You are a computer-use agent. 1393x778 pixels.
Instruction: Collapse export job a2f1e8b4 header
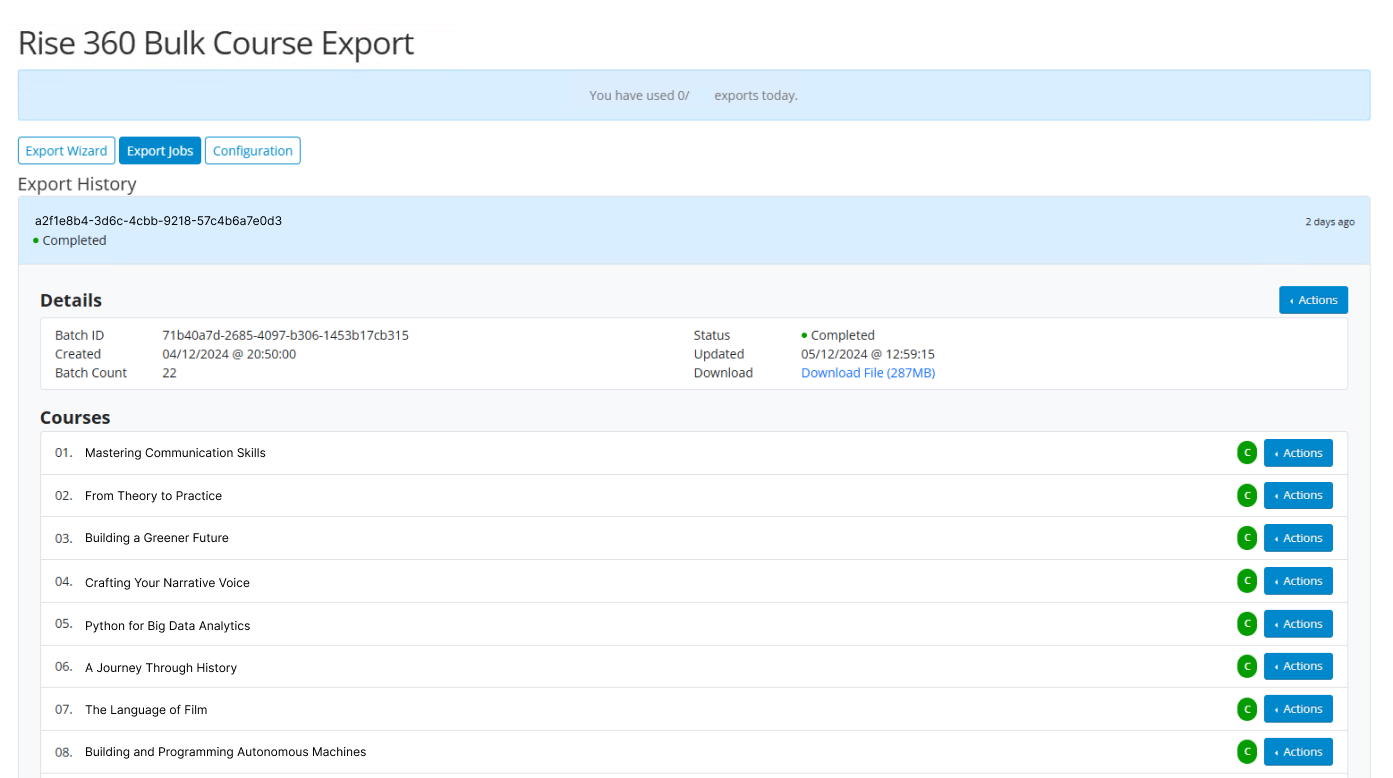(694, 230)
